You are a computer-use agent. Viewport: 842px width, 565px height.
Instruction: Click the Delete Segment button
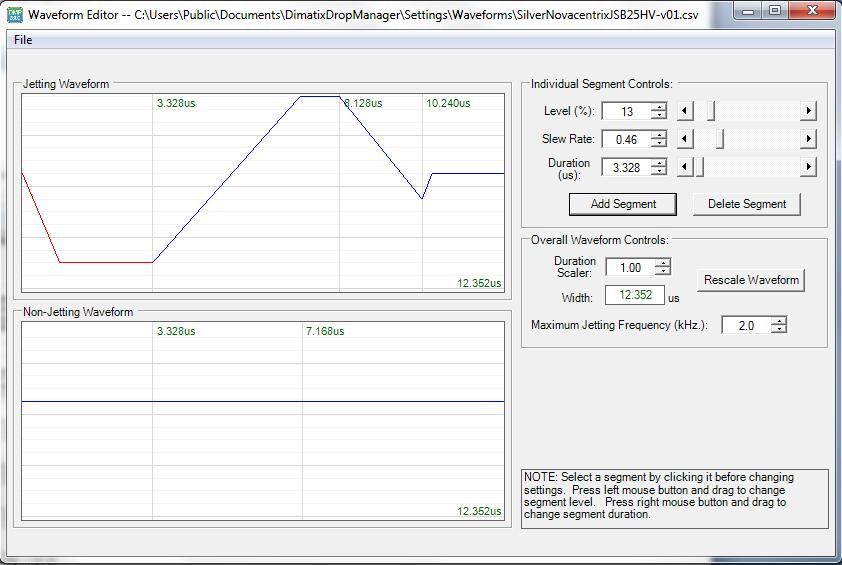(746, 204)
